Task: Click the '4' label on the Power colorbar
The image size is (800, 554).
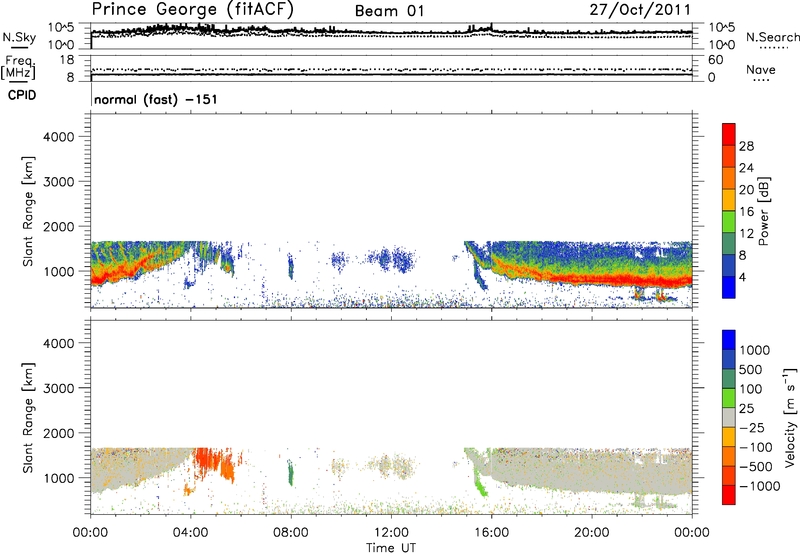Action: click(x=743, y=278)
